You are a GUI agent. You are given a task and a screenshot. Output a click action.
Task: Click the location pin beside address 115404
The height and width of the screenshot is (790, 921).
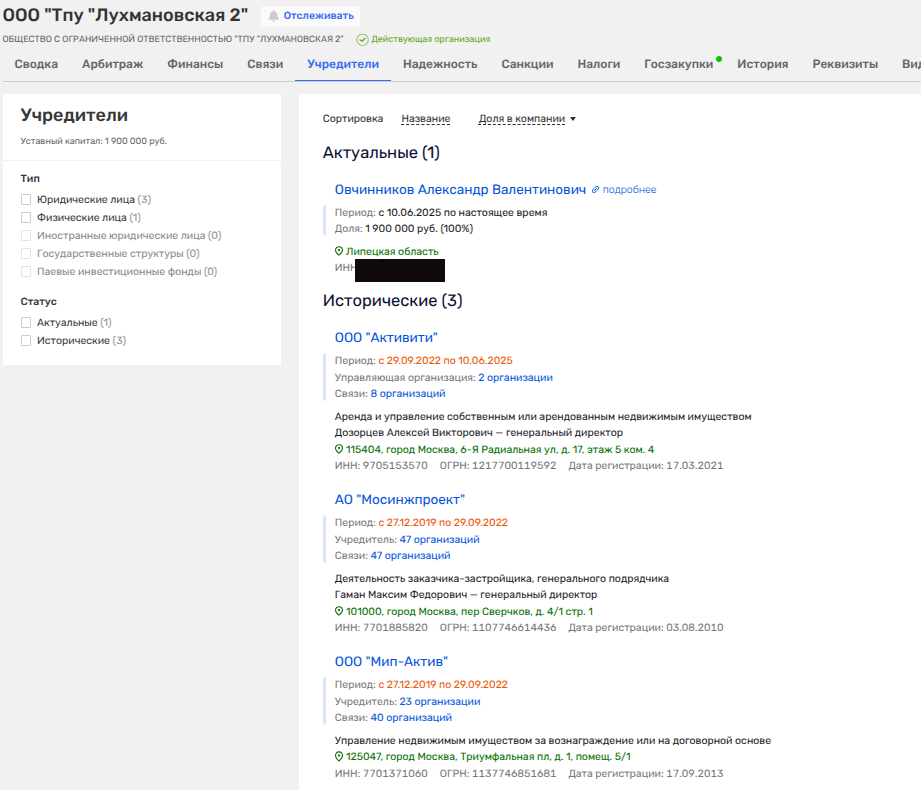coord(339,449)
